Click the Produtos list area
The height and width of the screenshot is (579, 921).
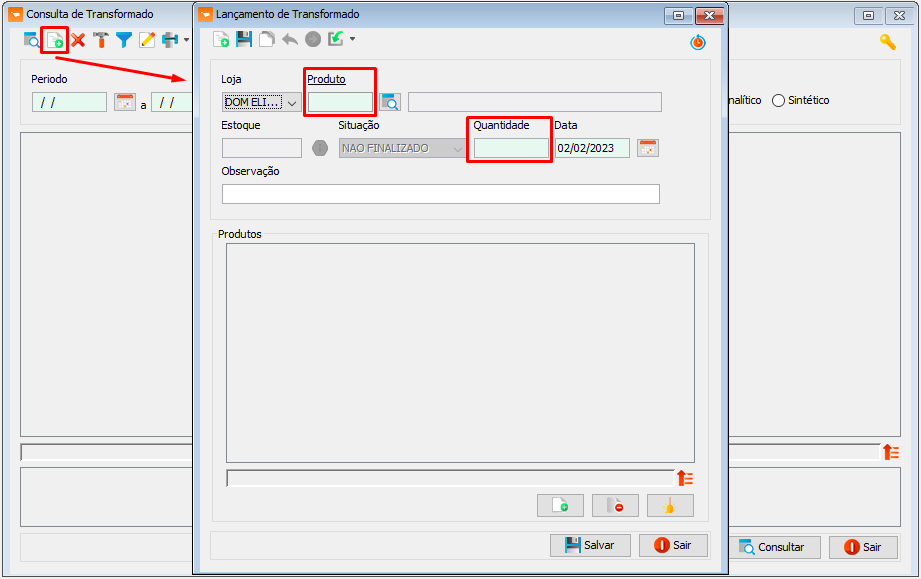460,353
